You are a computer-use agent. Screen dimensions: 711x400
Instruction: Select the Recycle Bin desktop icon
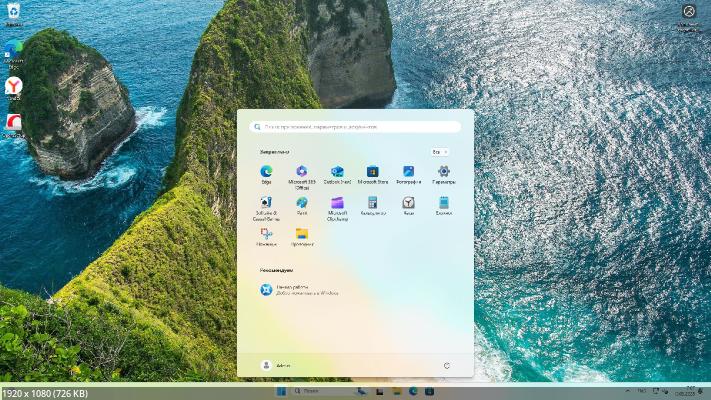click(14, 15)
